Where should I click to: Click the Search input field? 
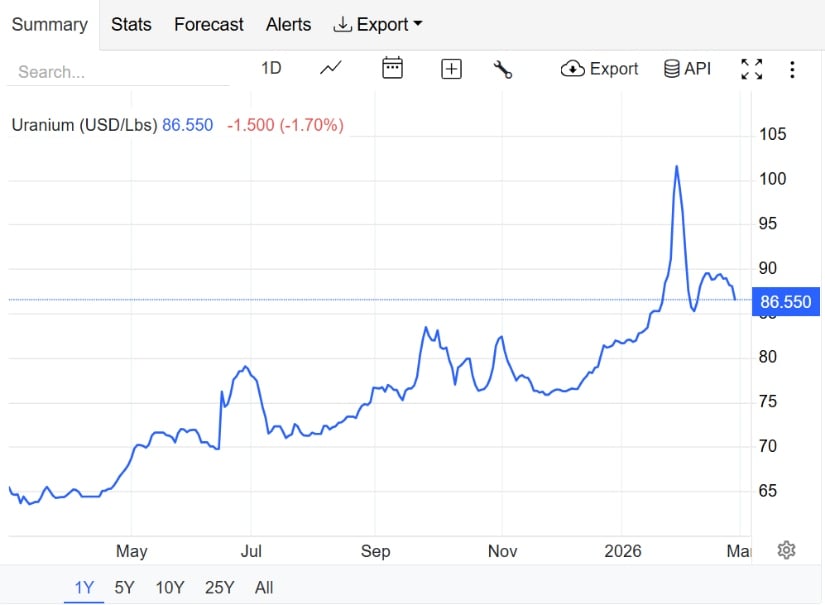pyautogui.click(x=120, y=72)
